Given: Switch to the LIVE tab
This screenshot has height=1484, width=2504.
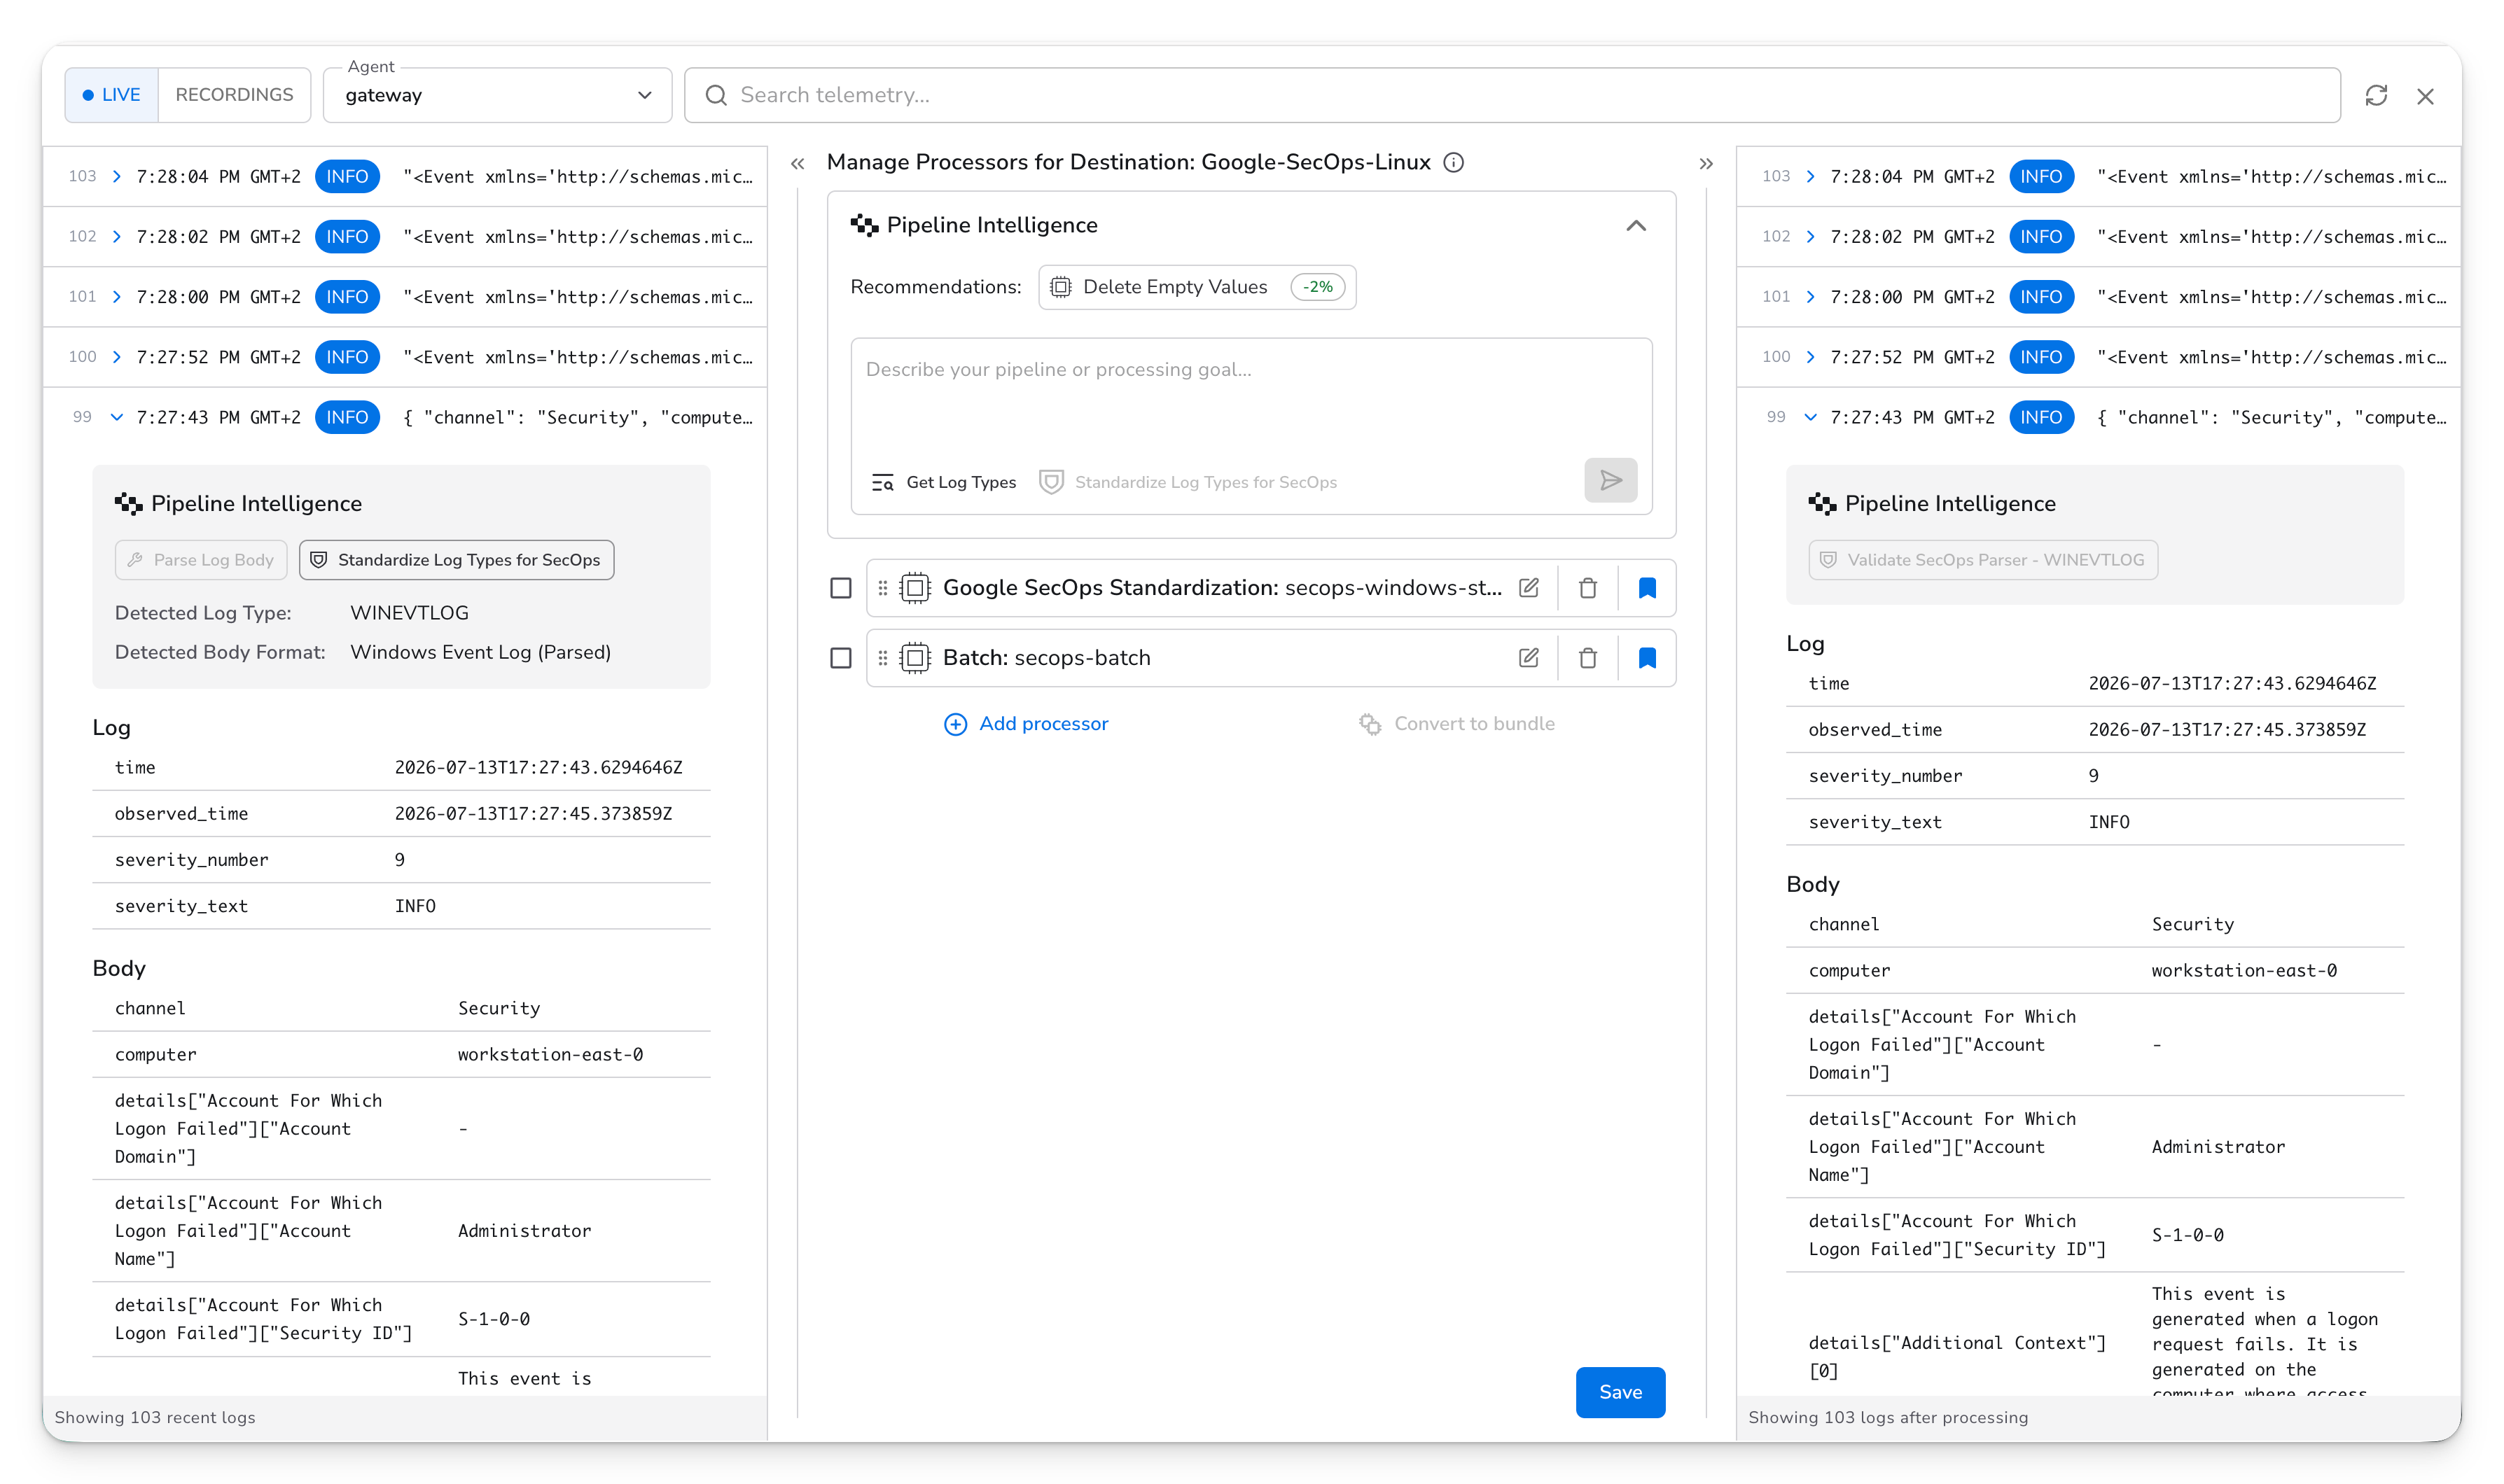Looking at the screenshot, I should click(111, 95).
